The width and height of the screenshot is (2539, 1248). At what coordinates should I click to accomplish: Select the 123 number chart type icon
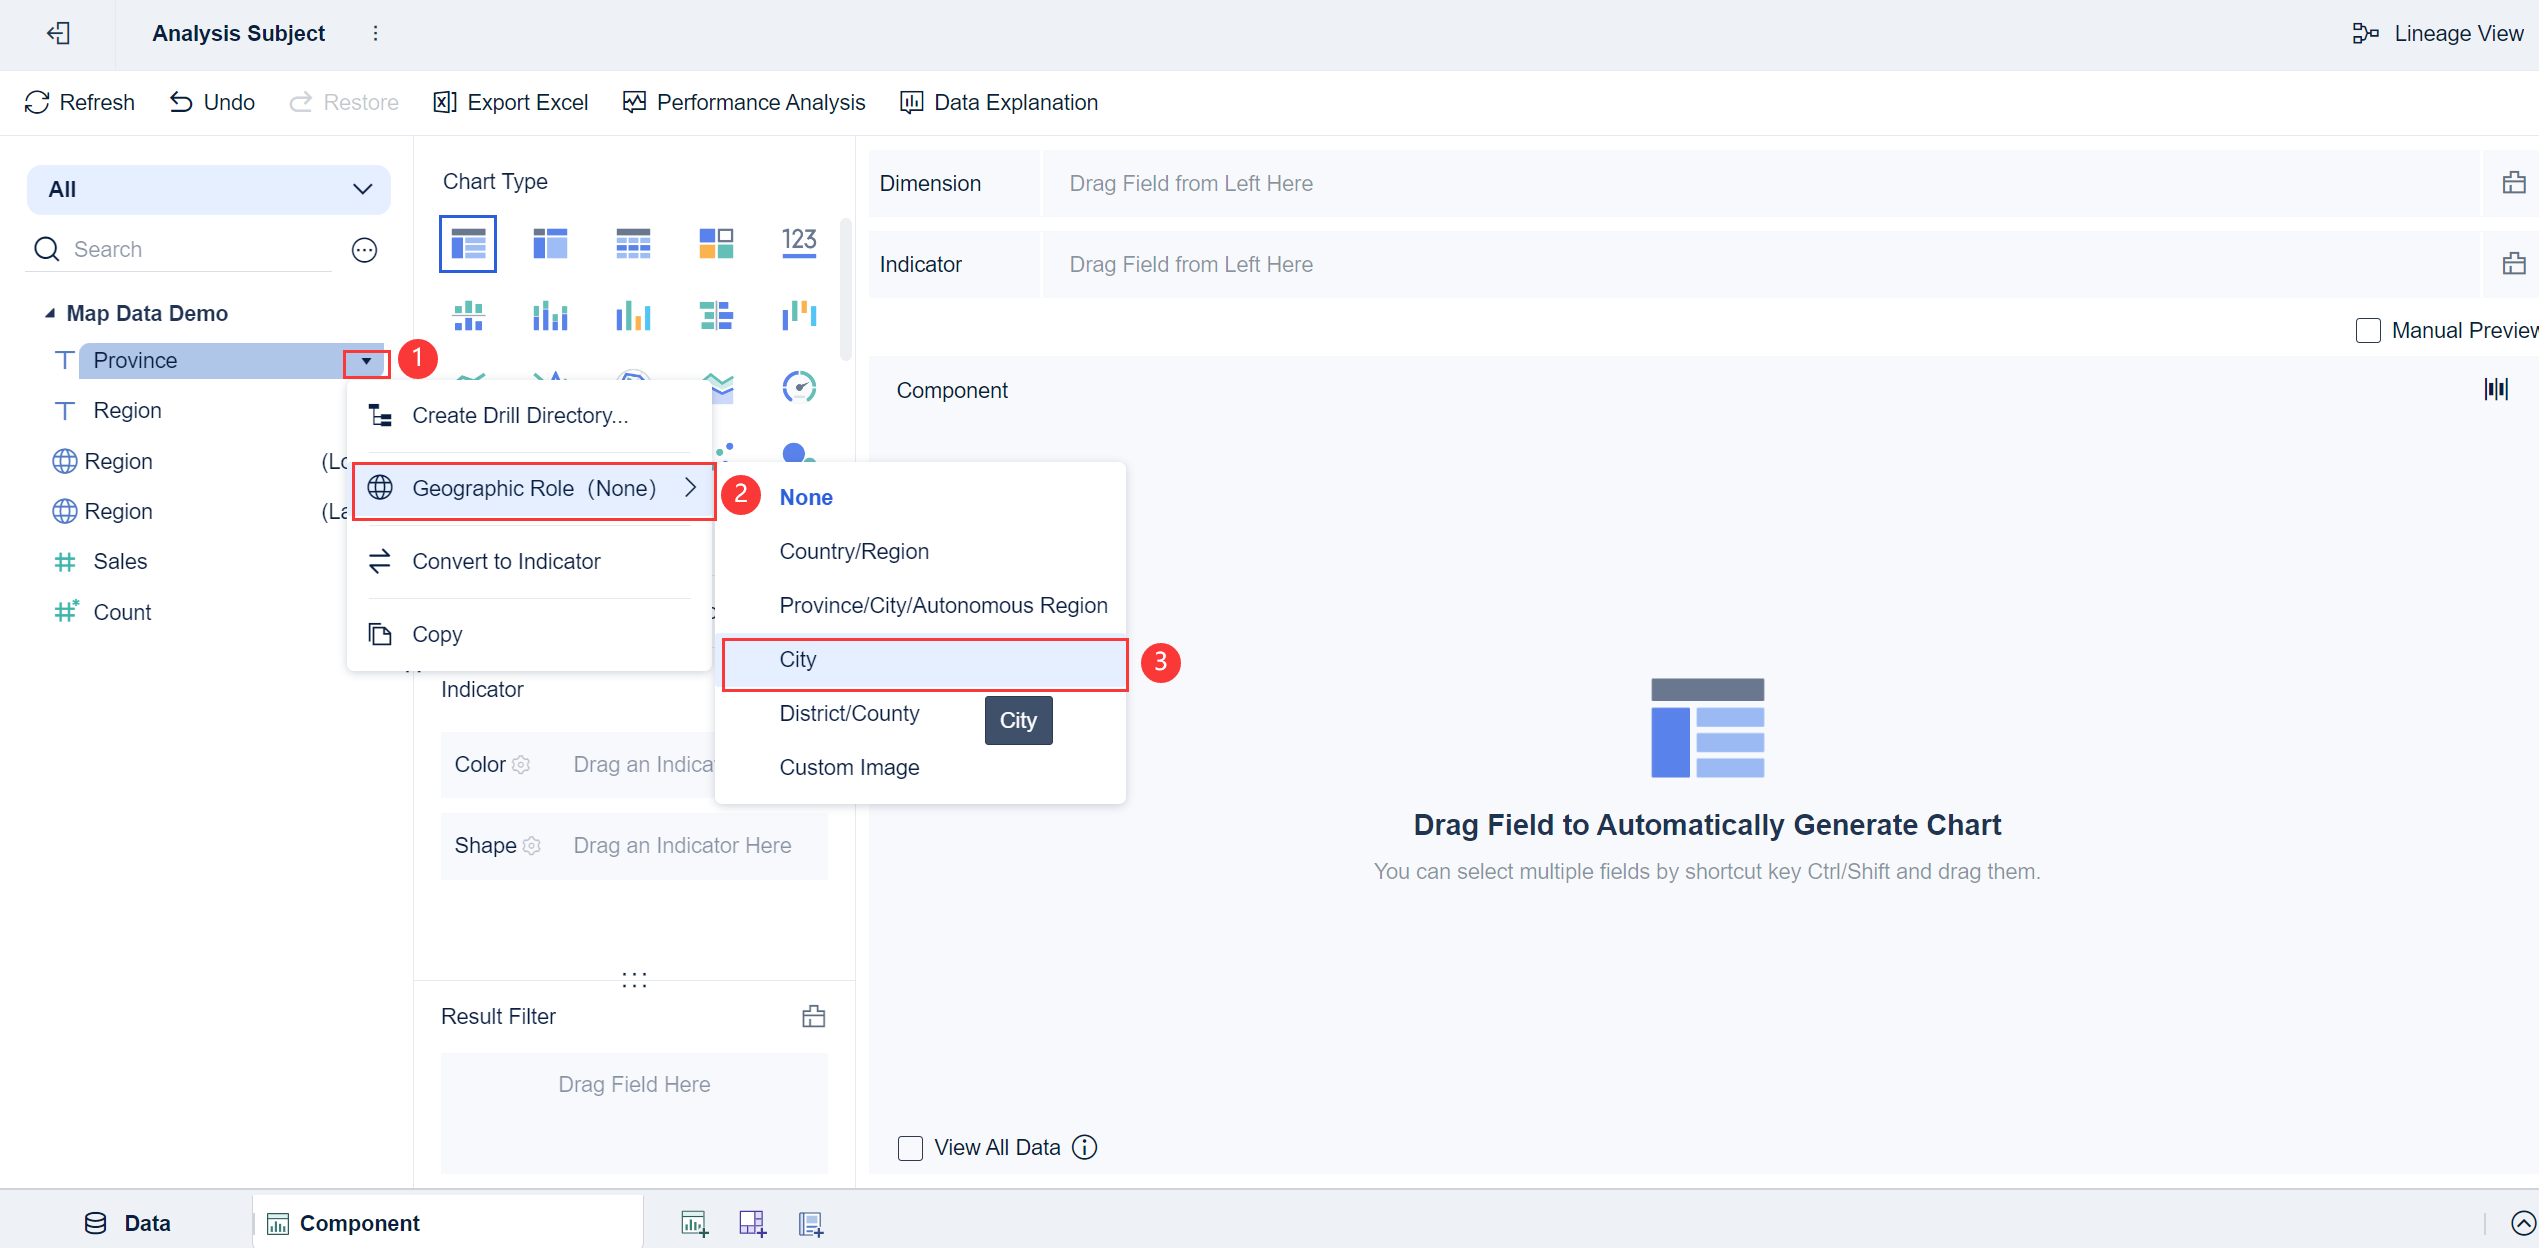(798, 243)
